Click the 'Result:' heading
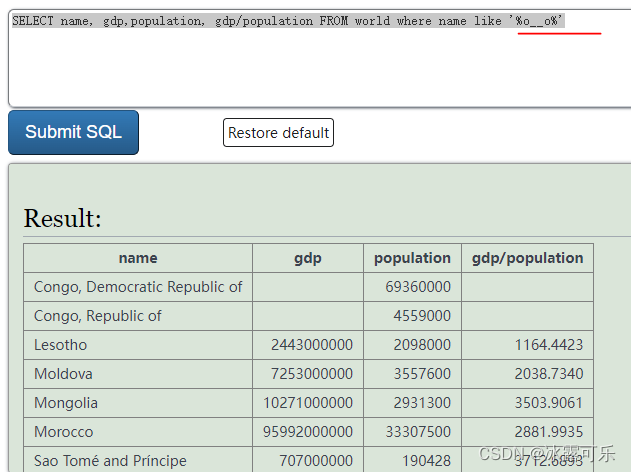The height and width of the screenshot is (472, 631). point(62,218)
